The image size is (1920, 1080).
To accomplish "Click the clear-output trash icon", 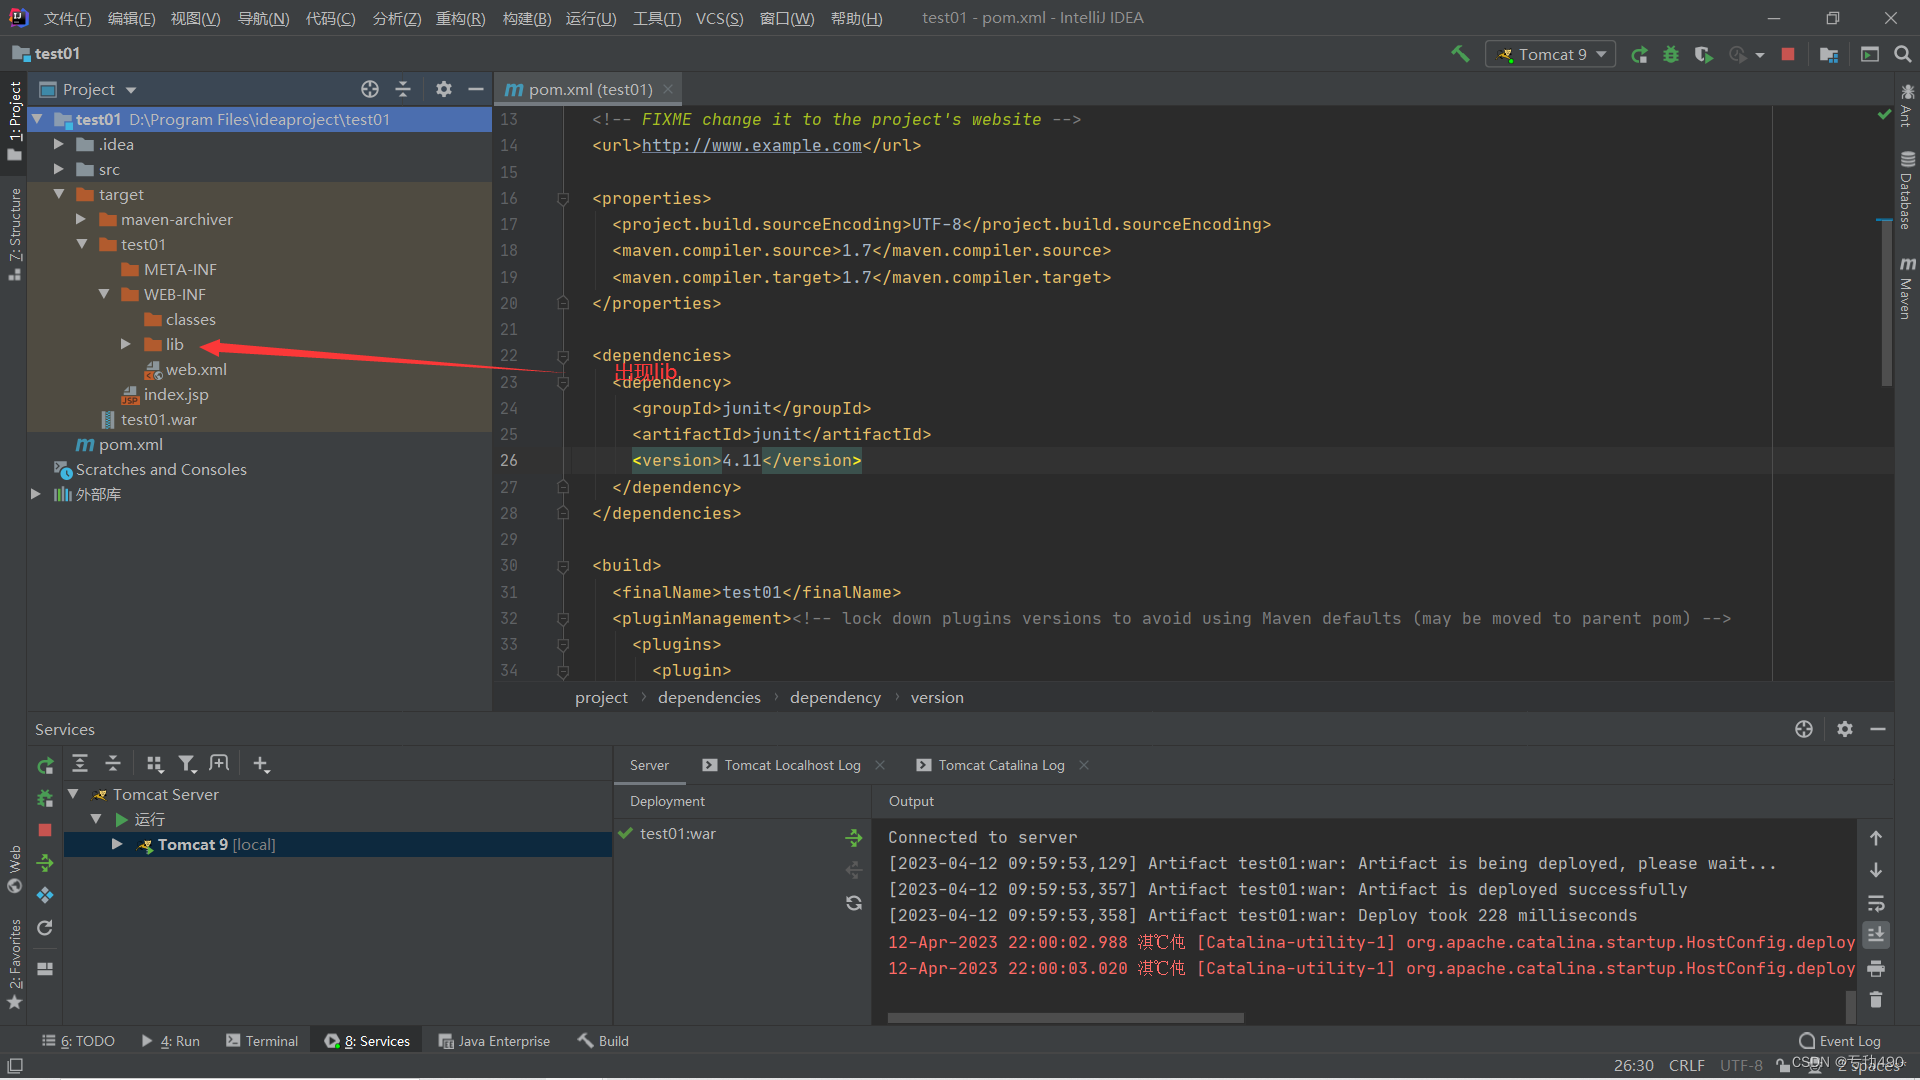I will click(1876, 1000).
